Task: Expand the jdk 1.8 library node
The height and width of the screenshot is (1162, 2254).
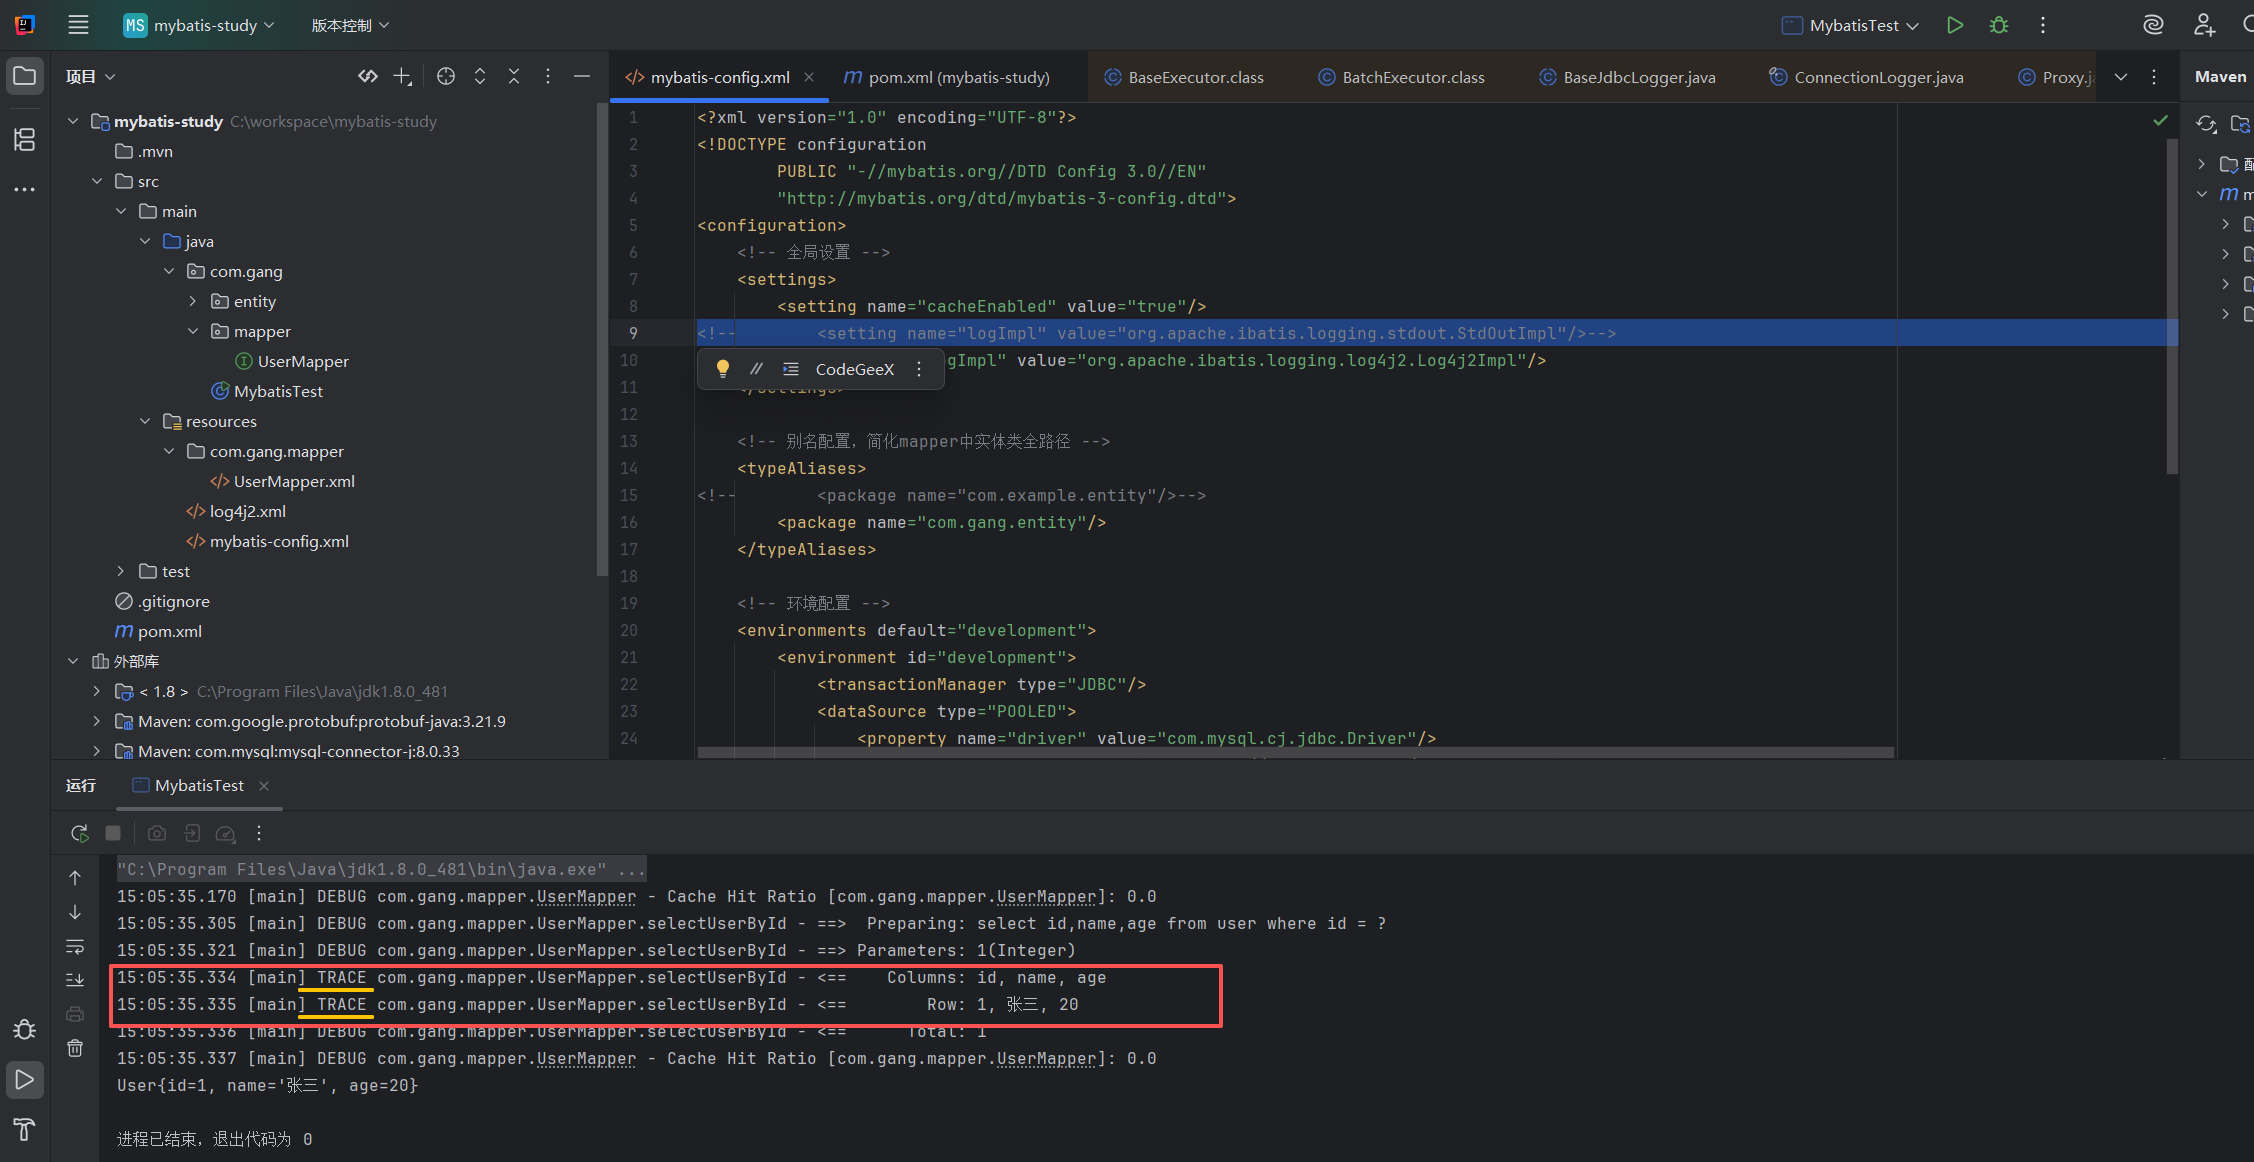Action: (x=97, y=691)
